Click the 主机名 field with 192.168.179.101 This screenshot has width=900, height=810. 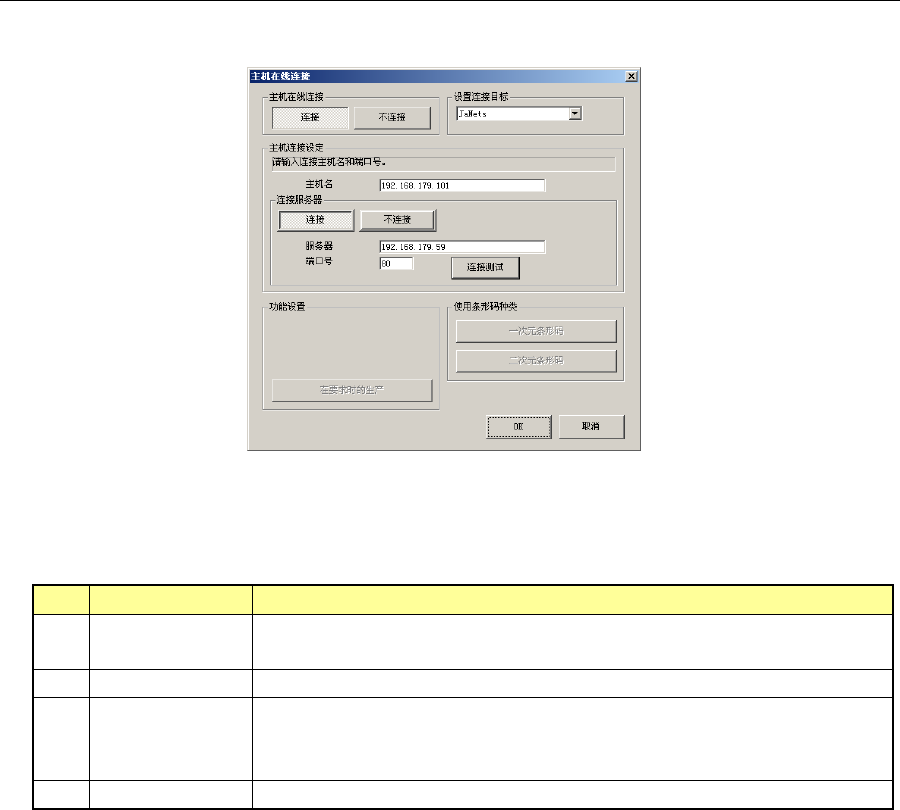tap(462, 185)
